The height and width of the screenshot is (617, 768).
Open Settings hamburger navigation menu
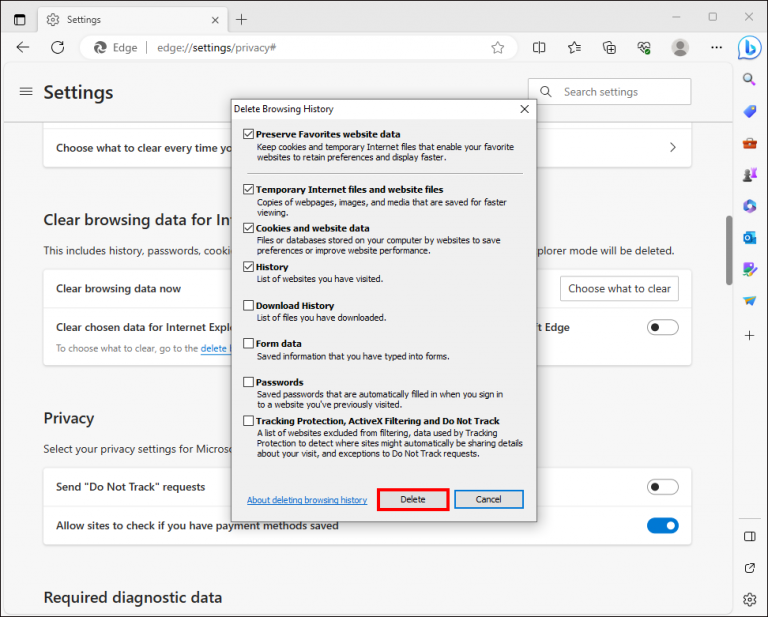(26, 92)
